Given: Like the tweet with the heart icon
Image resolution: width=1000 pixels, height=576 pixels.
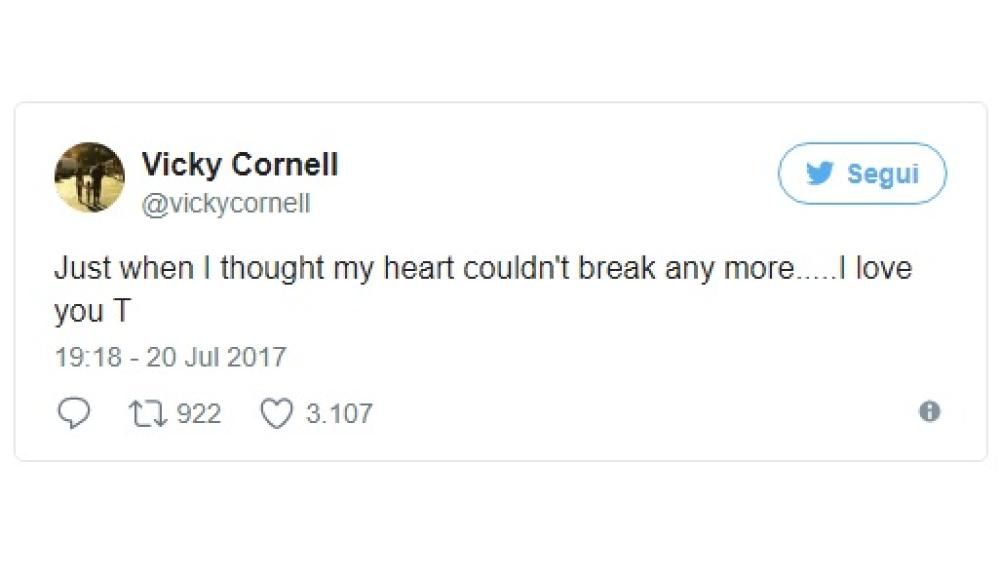Looking at the screenshot, I should point(277,413).
